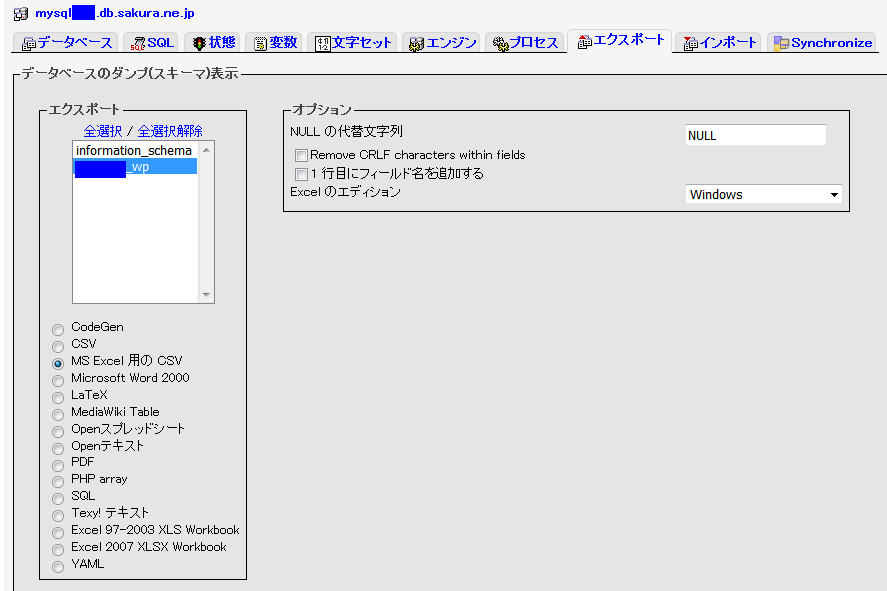Screen dimensions: 887x591
Task: Click the traffic light icon for 状態
Action: [x=199, y=44]
